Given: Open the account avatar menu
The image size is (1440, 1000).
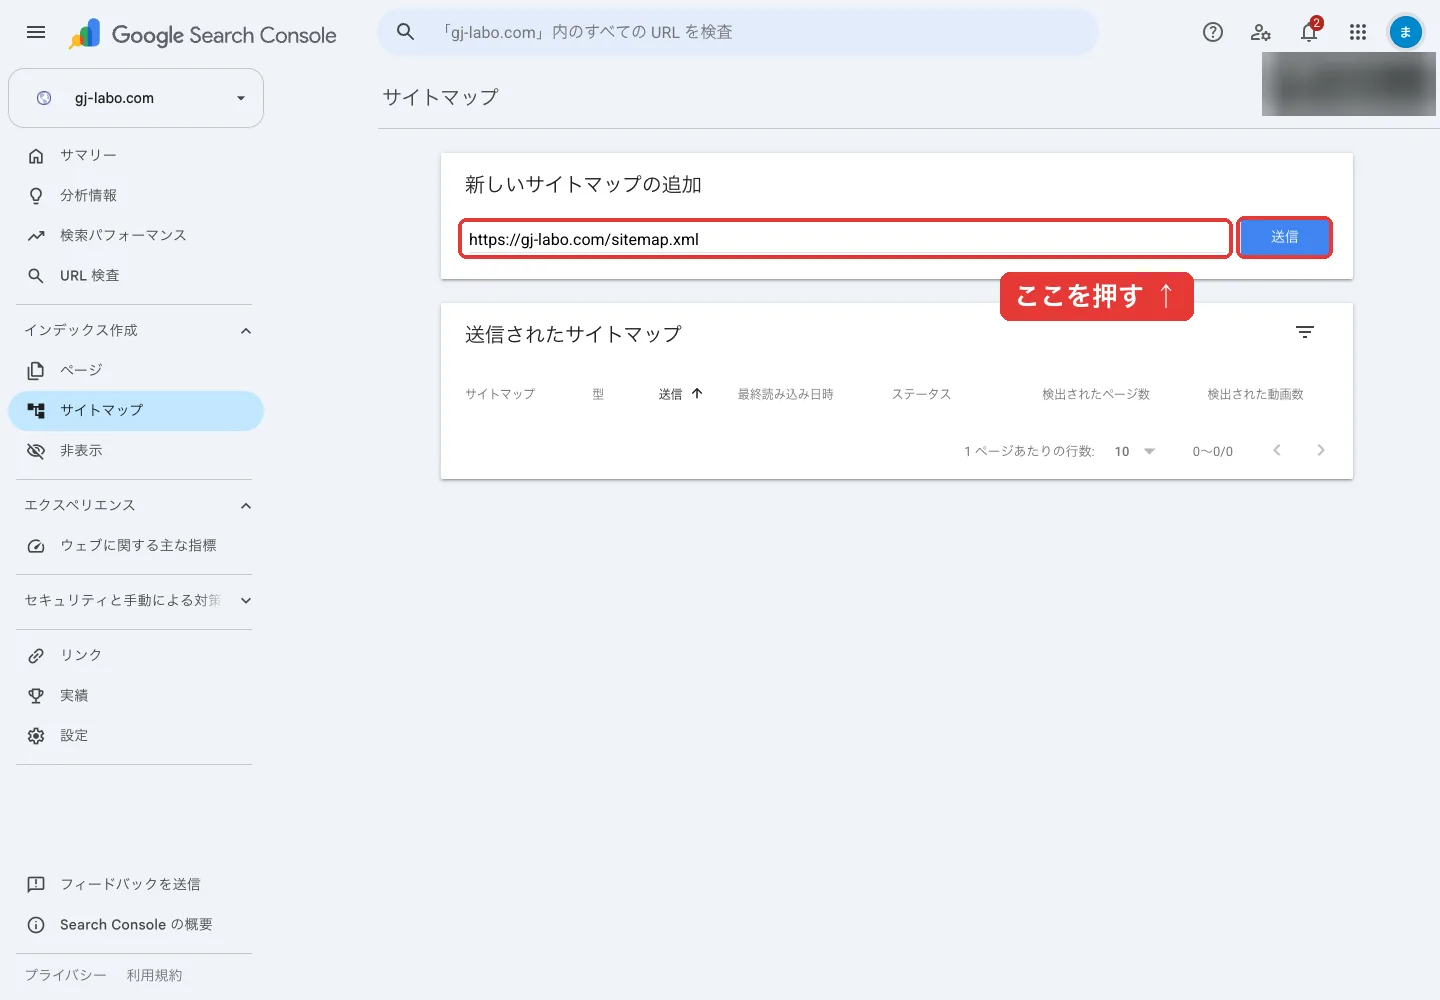Looking at the screenshot, I should [1405, 32].
